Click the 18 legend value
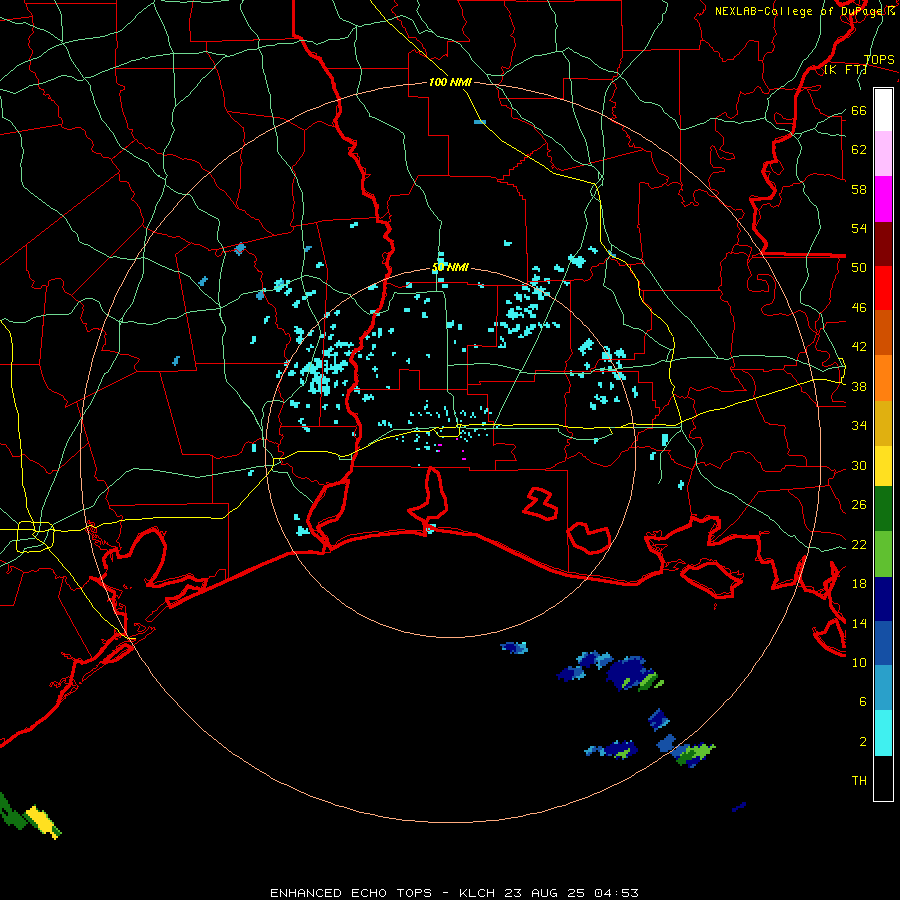 859,584
